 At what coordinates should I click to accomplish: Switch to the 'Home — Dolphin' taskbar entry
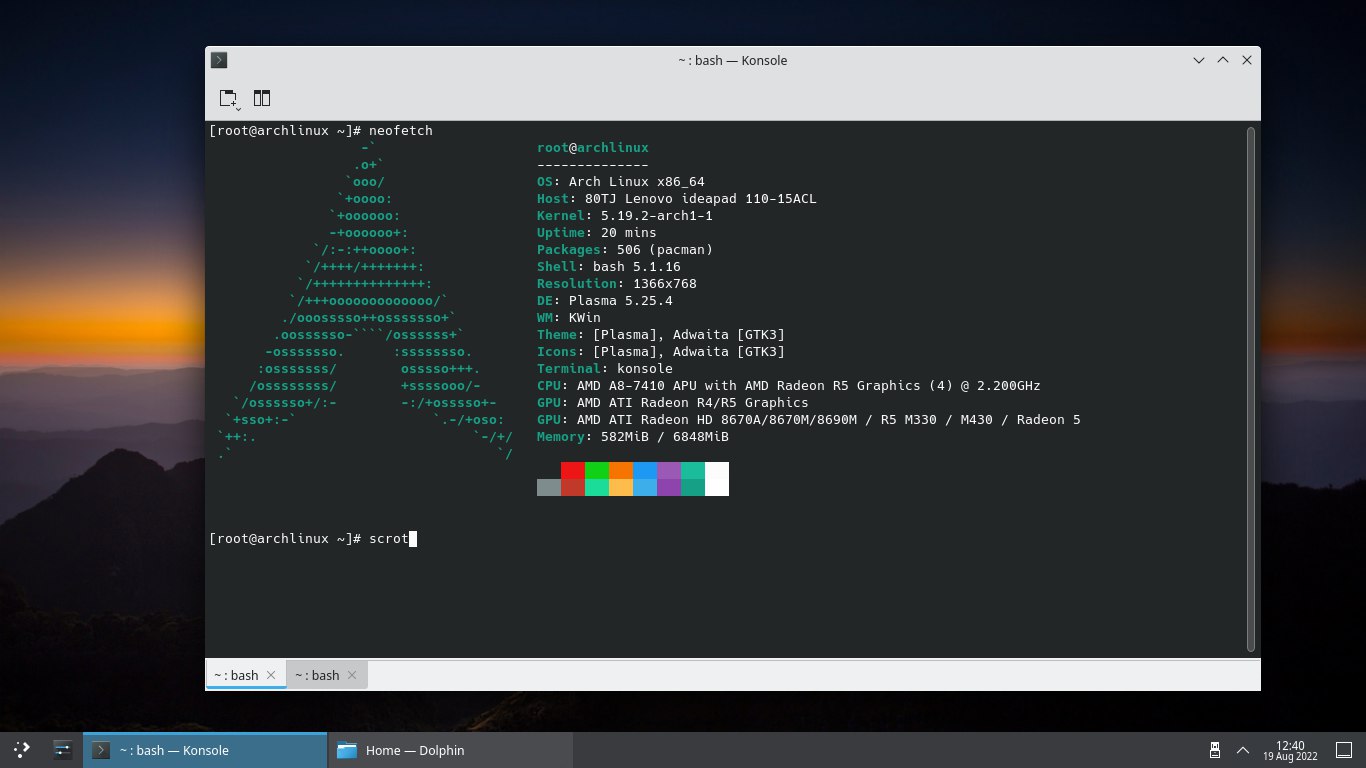click(x=452, y=750)
